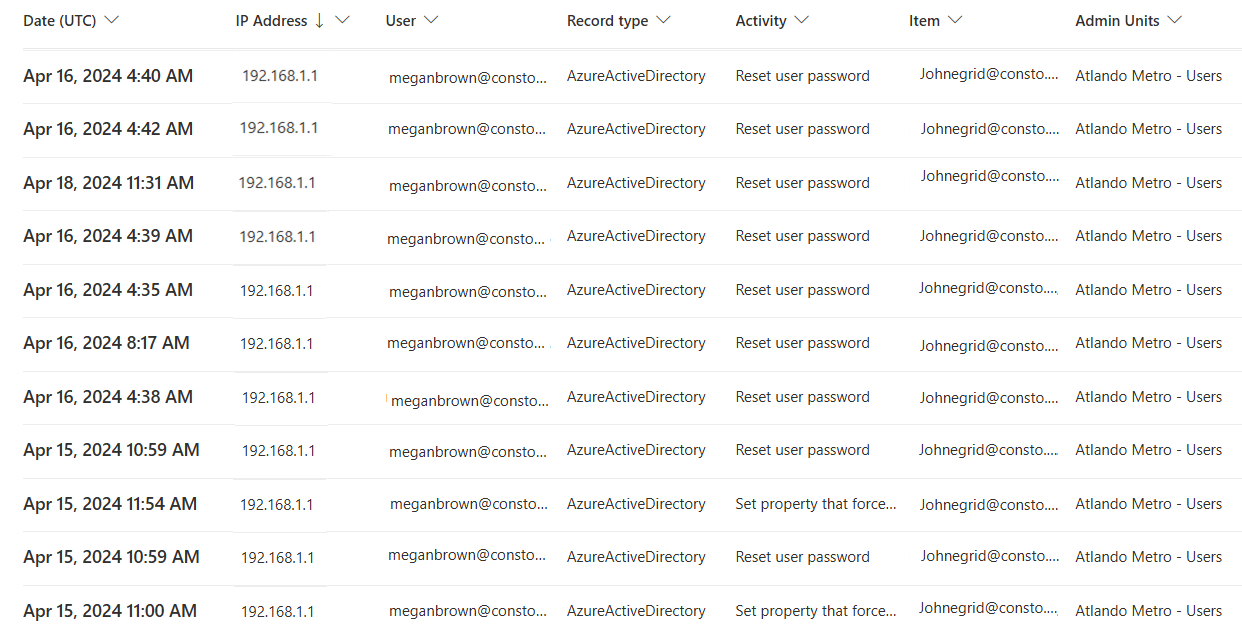Click AzureActiveDirectory in the first row
The height and width of the screenshot is (638, 1242).
636,74
